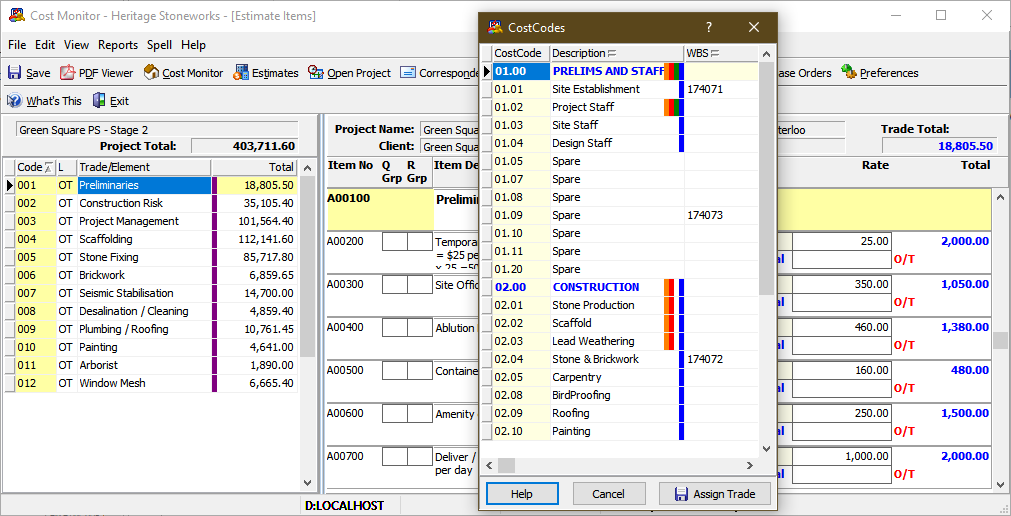Select cost code 02.04 Stone & Brickwork

tap(620, 359)
